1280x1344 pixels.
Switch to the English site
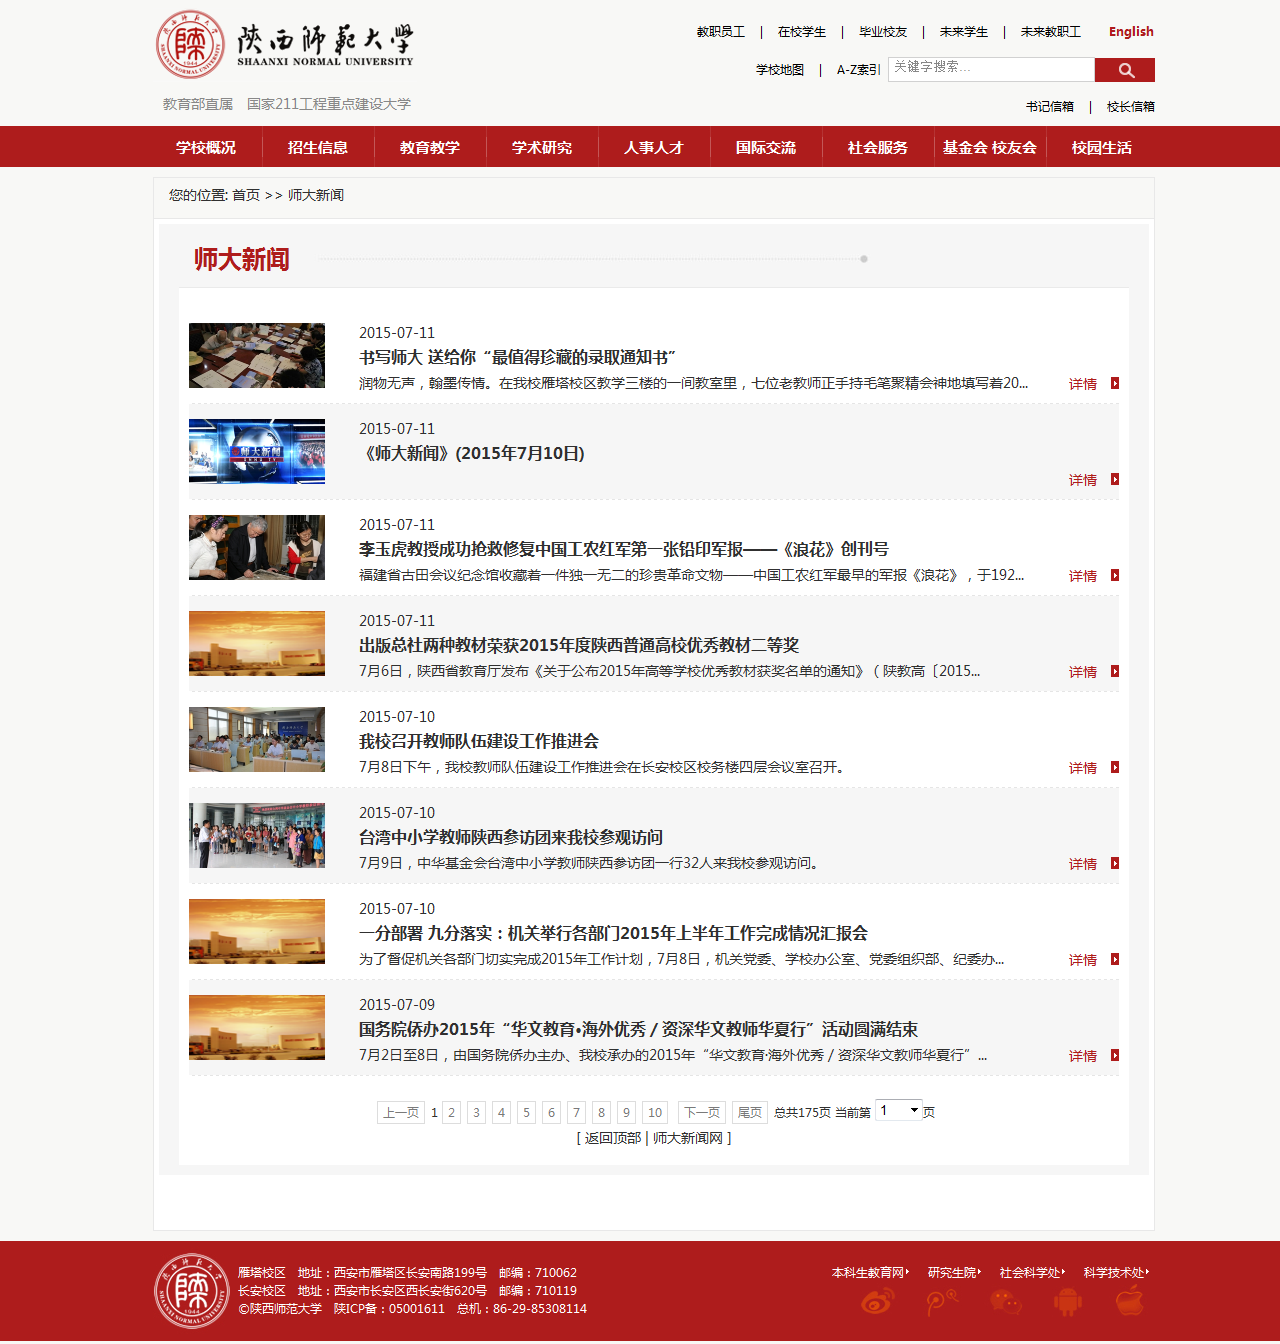(1131, 32)
